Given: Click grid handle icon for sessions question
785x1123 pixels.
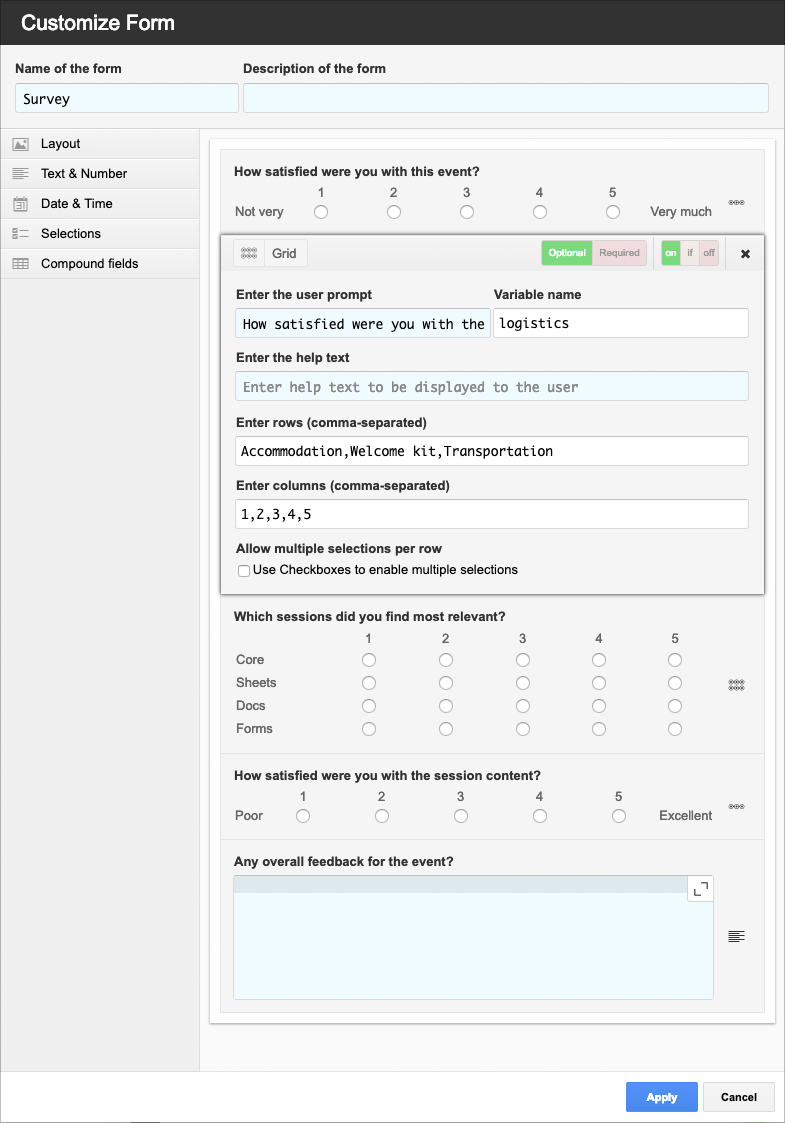Looking at the screenshot, I should pyautogui.click(x=736, y=685).
